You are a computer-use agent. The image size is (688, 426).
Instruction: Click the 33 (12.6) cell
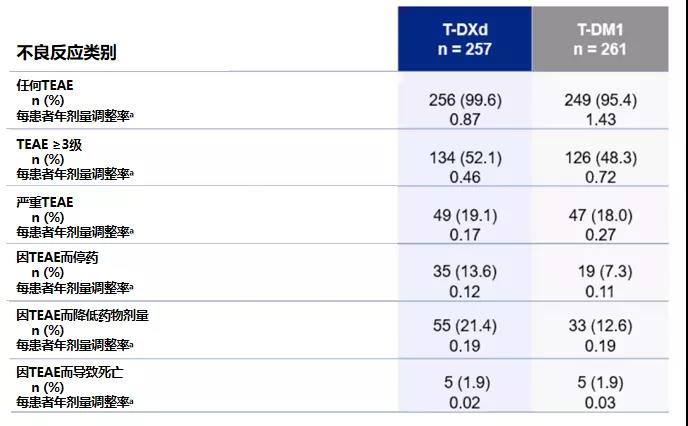[x=600, y=329]
